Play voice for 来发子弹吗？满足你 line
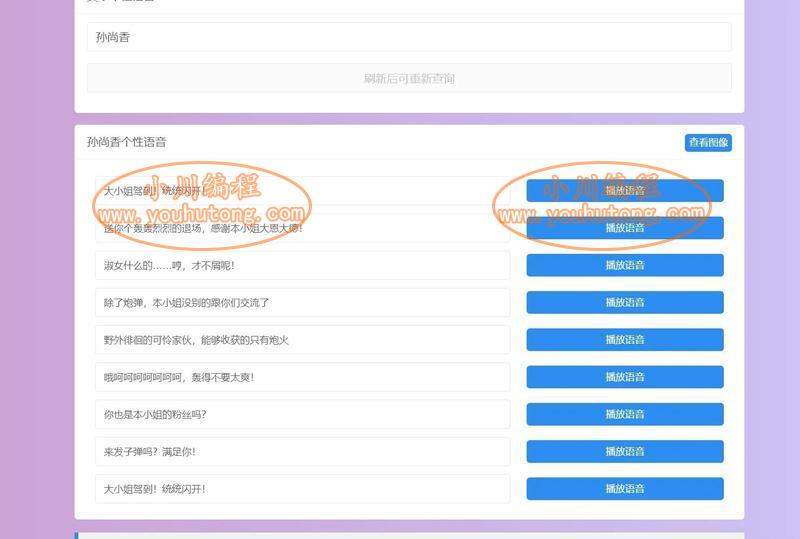 pyautogui.click(x=624, y=452)
